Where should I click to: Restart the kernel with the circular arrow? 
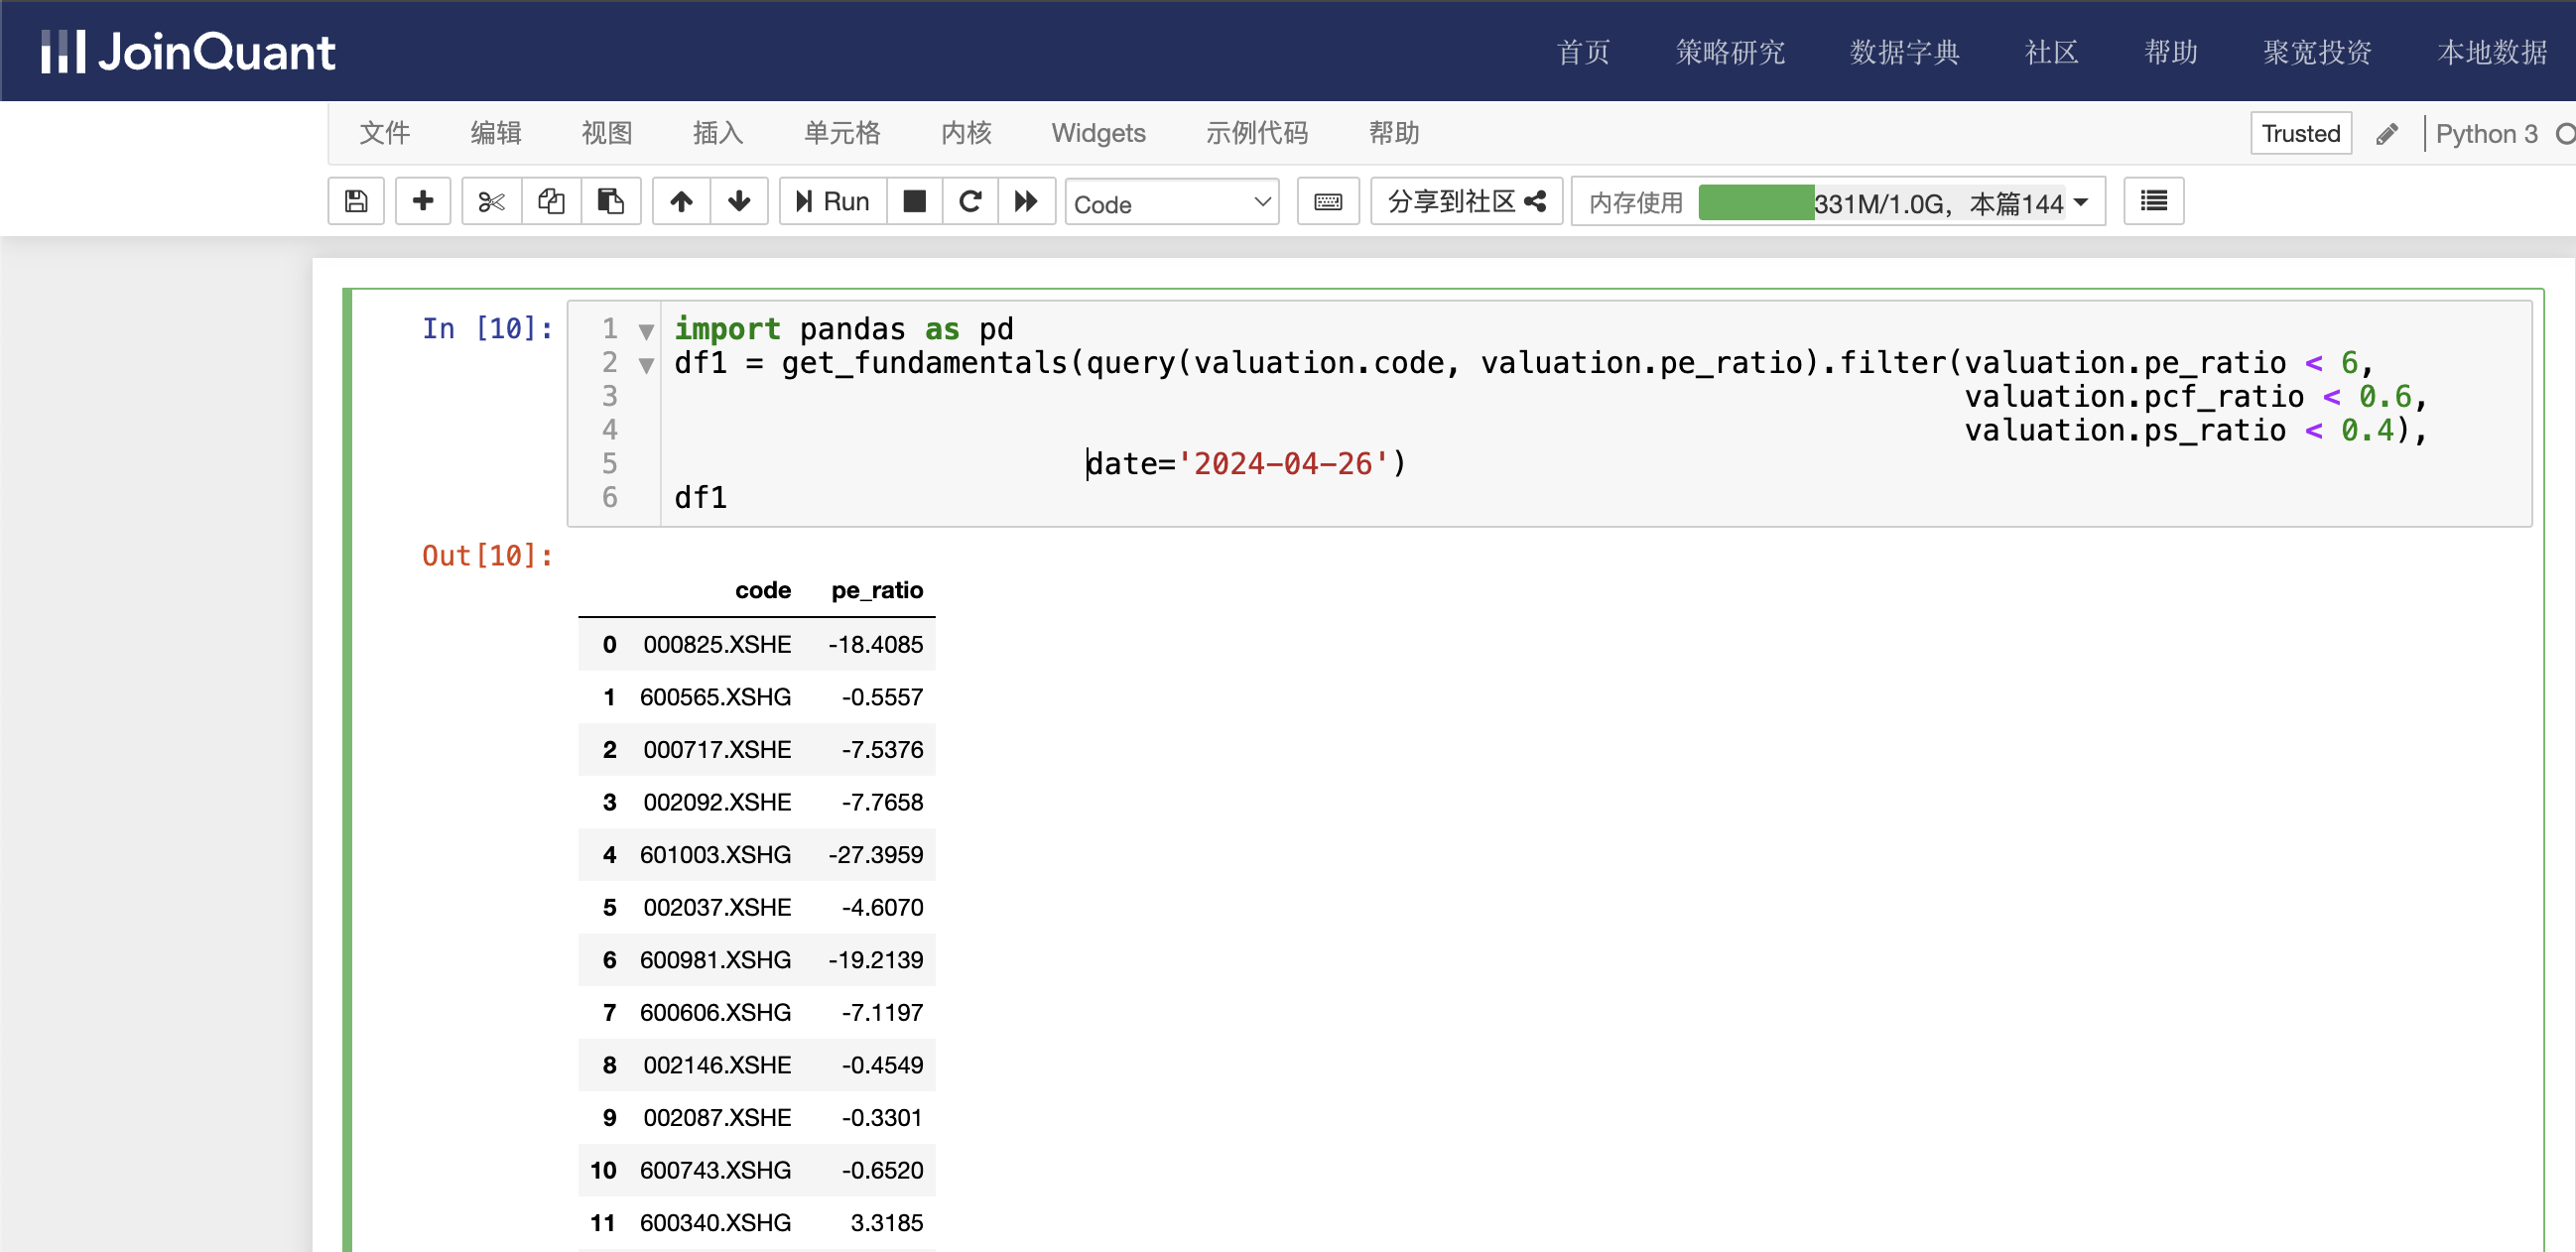coord(970,202)
